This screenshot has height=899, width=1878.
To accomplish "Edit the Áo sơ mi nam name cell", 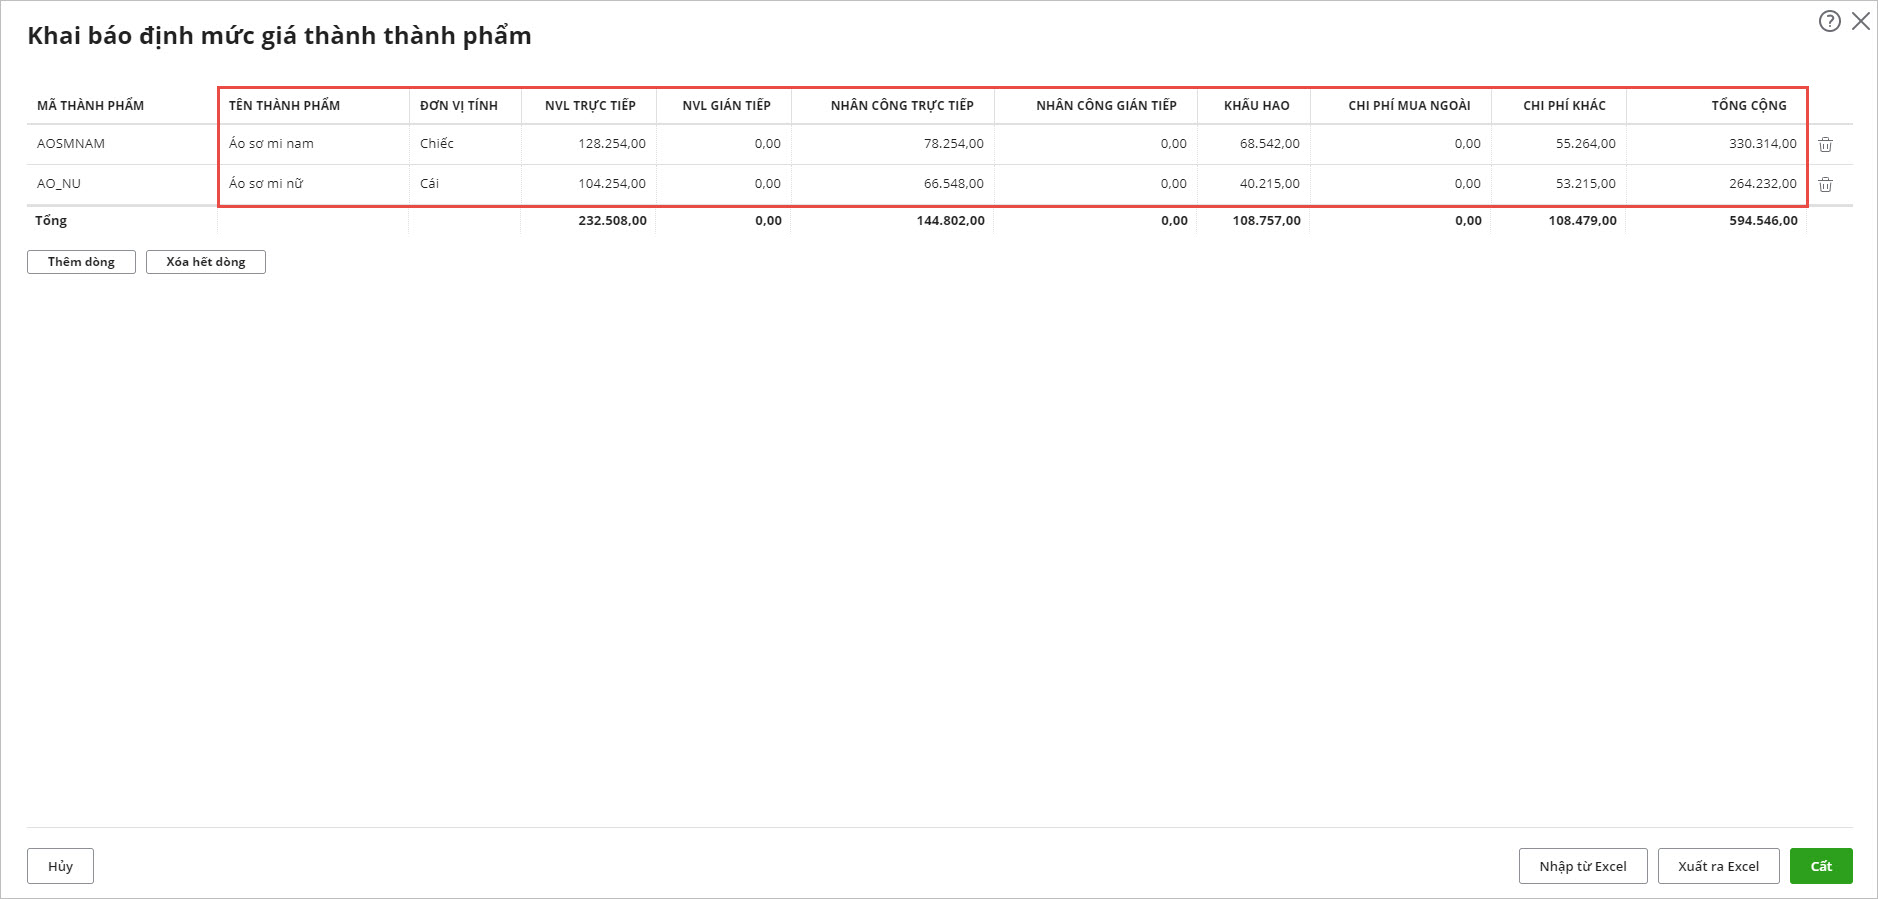I will tap(271, 144).
